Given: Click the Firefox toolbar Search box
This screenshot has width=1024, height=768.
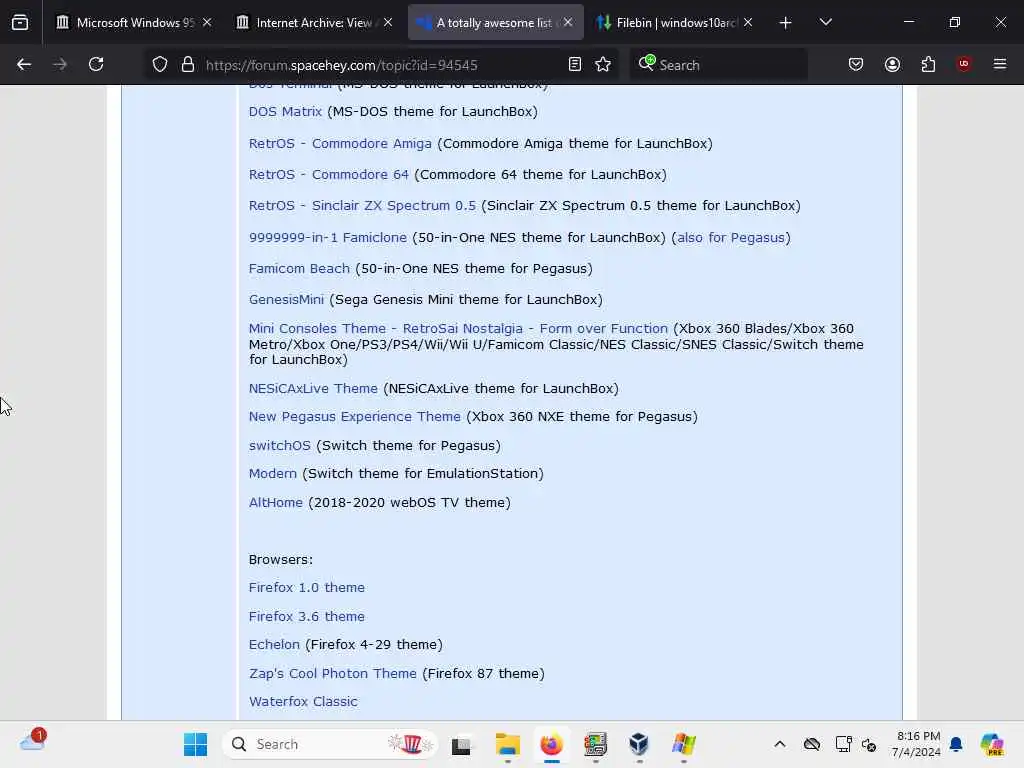Looking at the screenshot, I should (718, 65).
